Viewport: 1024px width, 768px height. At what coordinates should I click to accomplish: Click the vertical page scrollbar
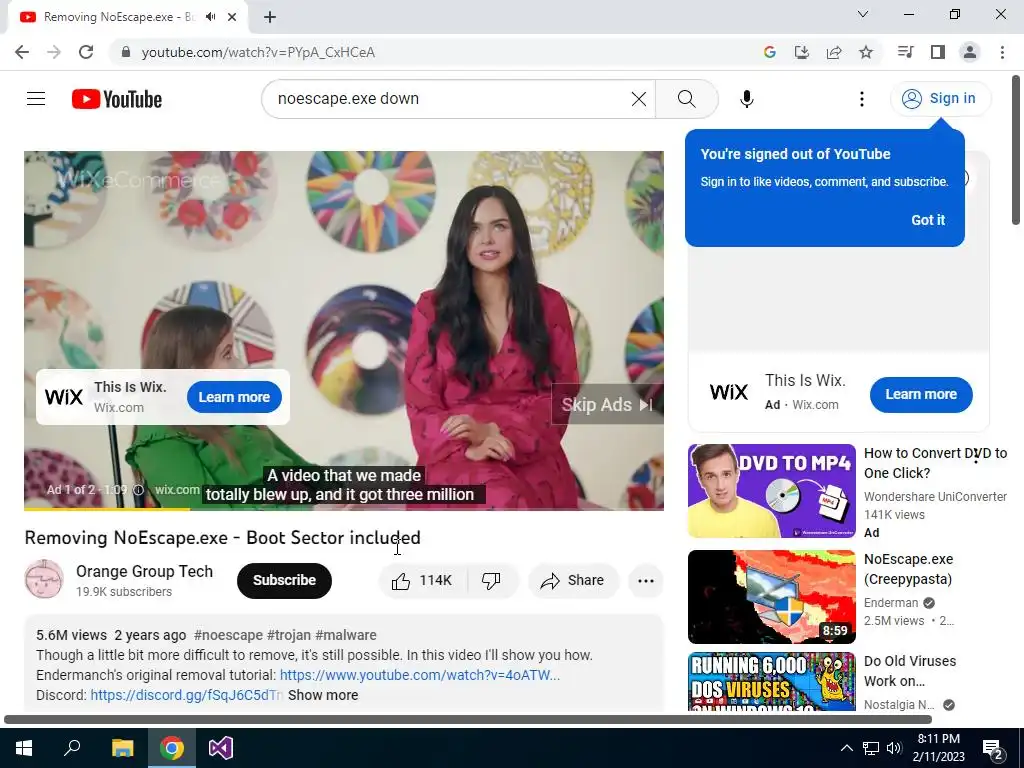coord(1016,150)
